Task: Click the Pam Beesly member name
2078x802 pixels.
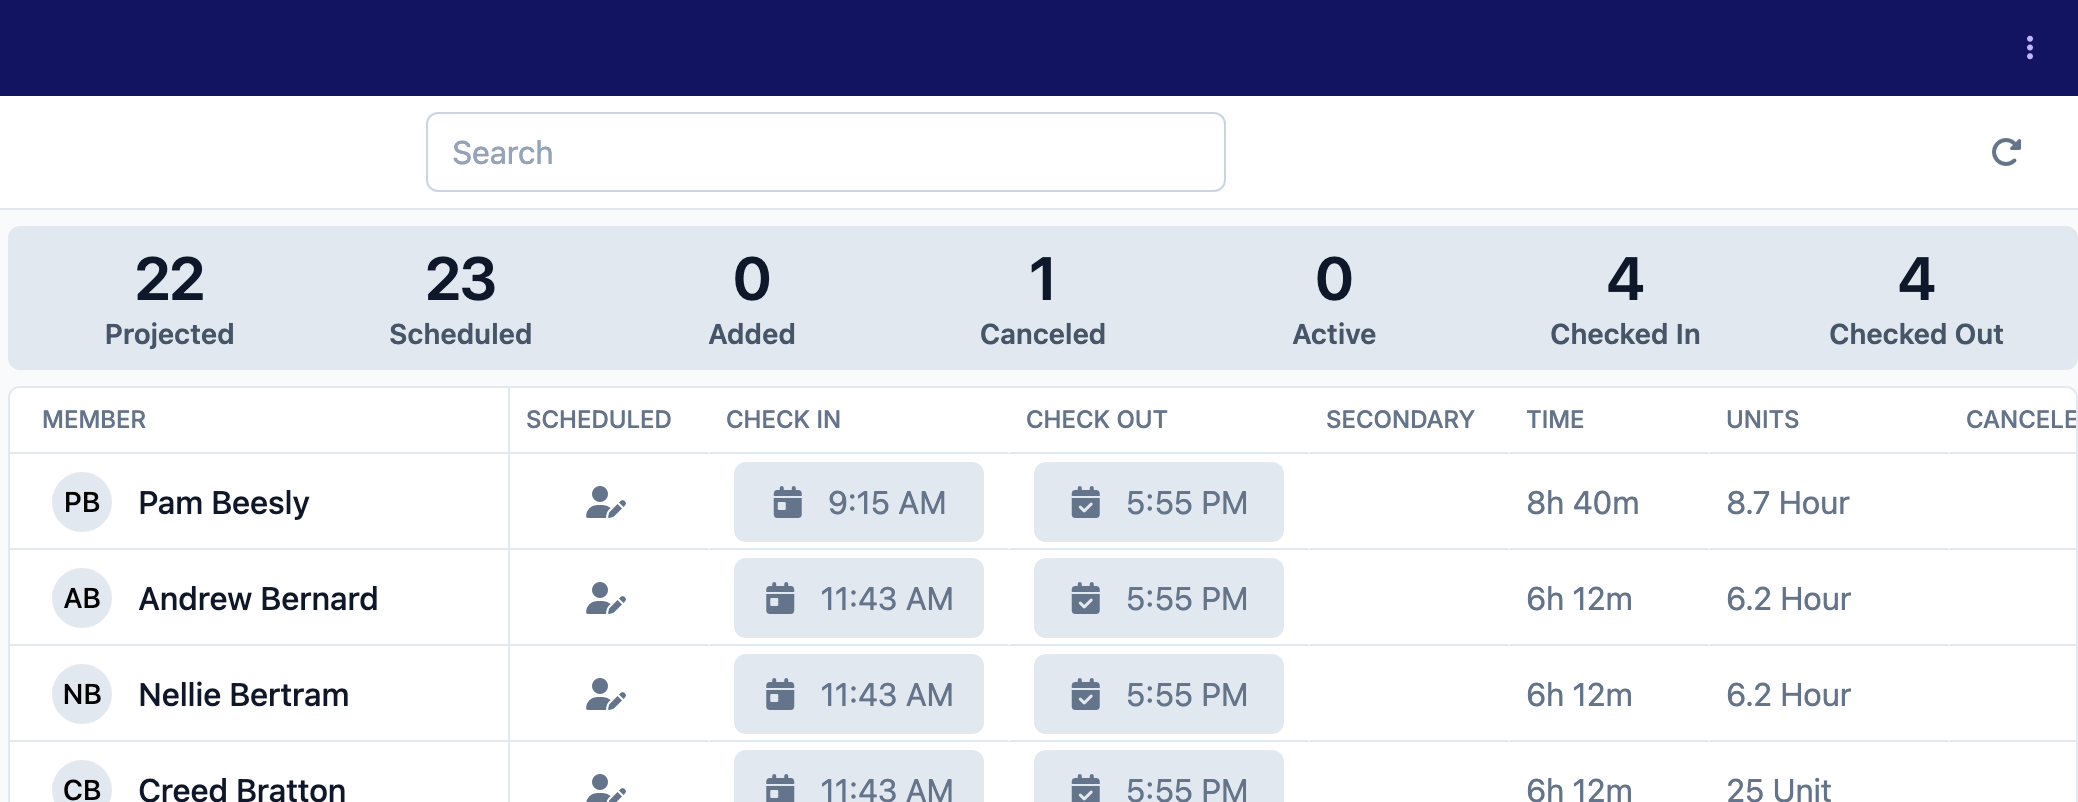Action: pyautogui.click(x=224, y=502)
